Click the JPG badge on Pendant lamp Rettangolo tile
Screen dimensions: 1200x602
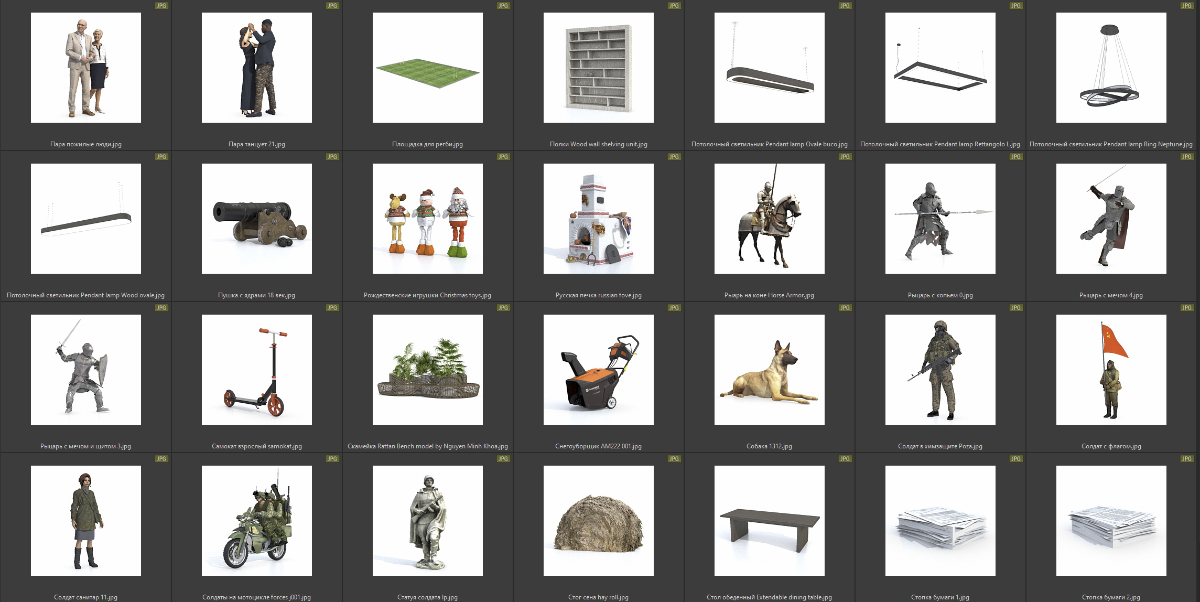(1016, 6)
